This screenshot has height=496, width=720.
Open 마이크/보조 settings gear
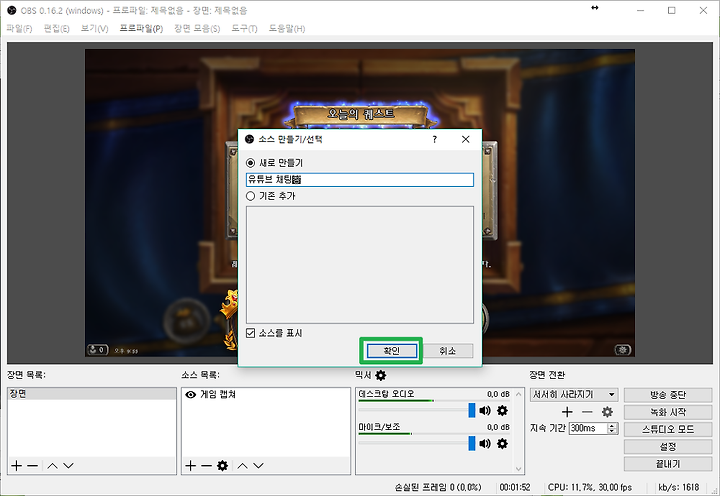(x=503, y=444)
